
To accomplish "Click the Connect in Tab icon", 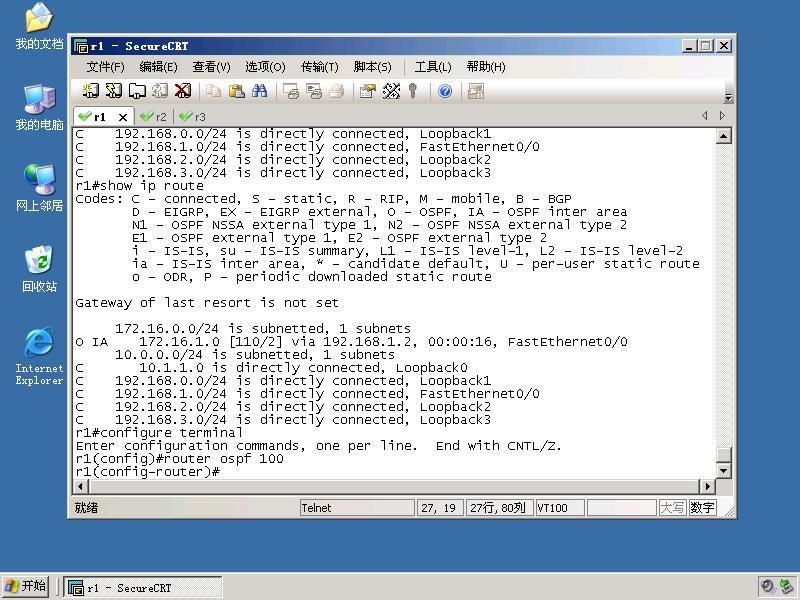I will [x=137, y=91].
